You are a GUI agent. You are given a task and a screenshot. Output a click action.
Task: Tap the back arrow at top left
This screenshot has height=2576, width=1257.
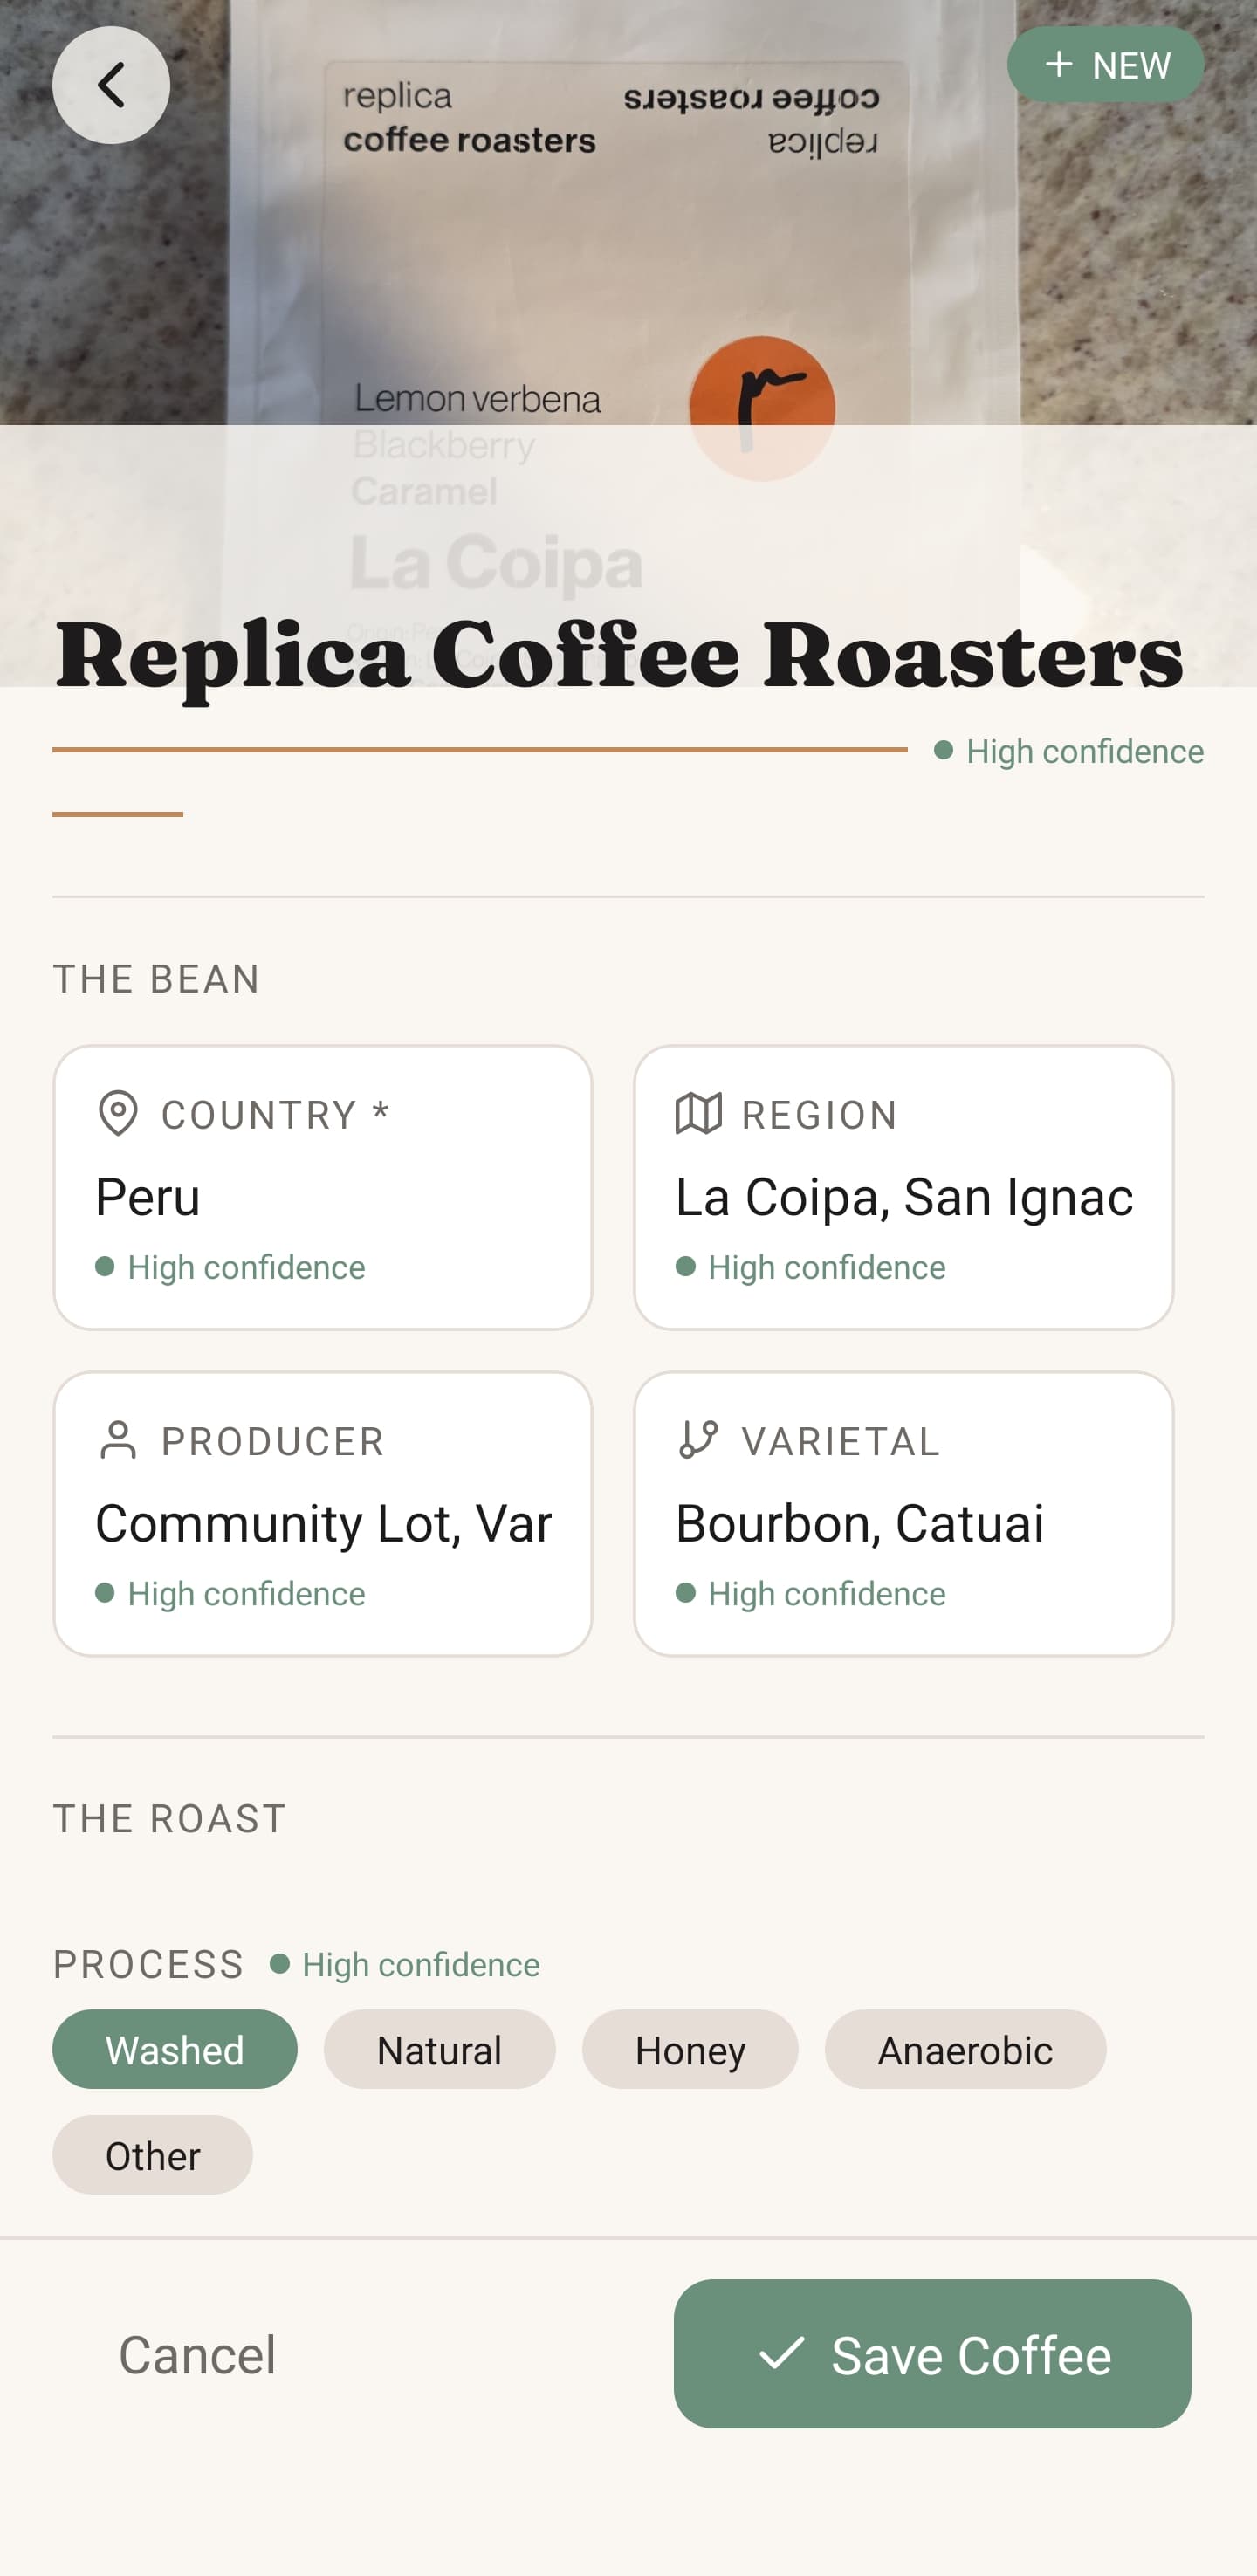coord(110,85)
